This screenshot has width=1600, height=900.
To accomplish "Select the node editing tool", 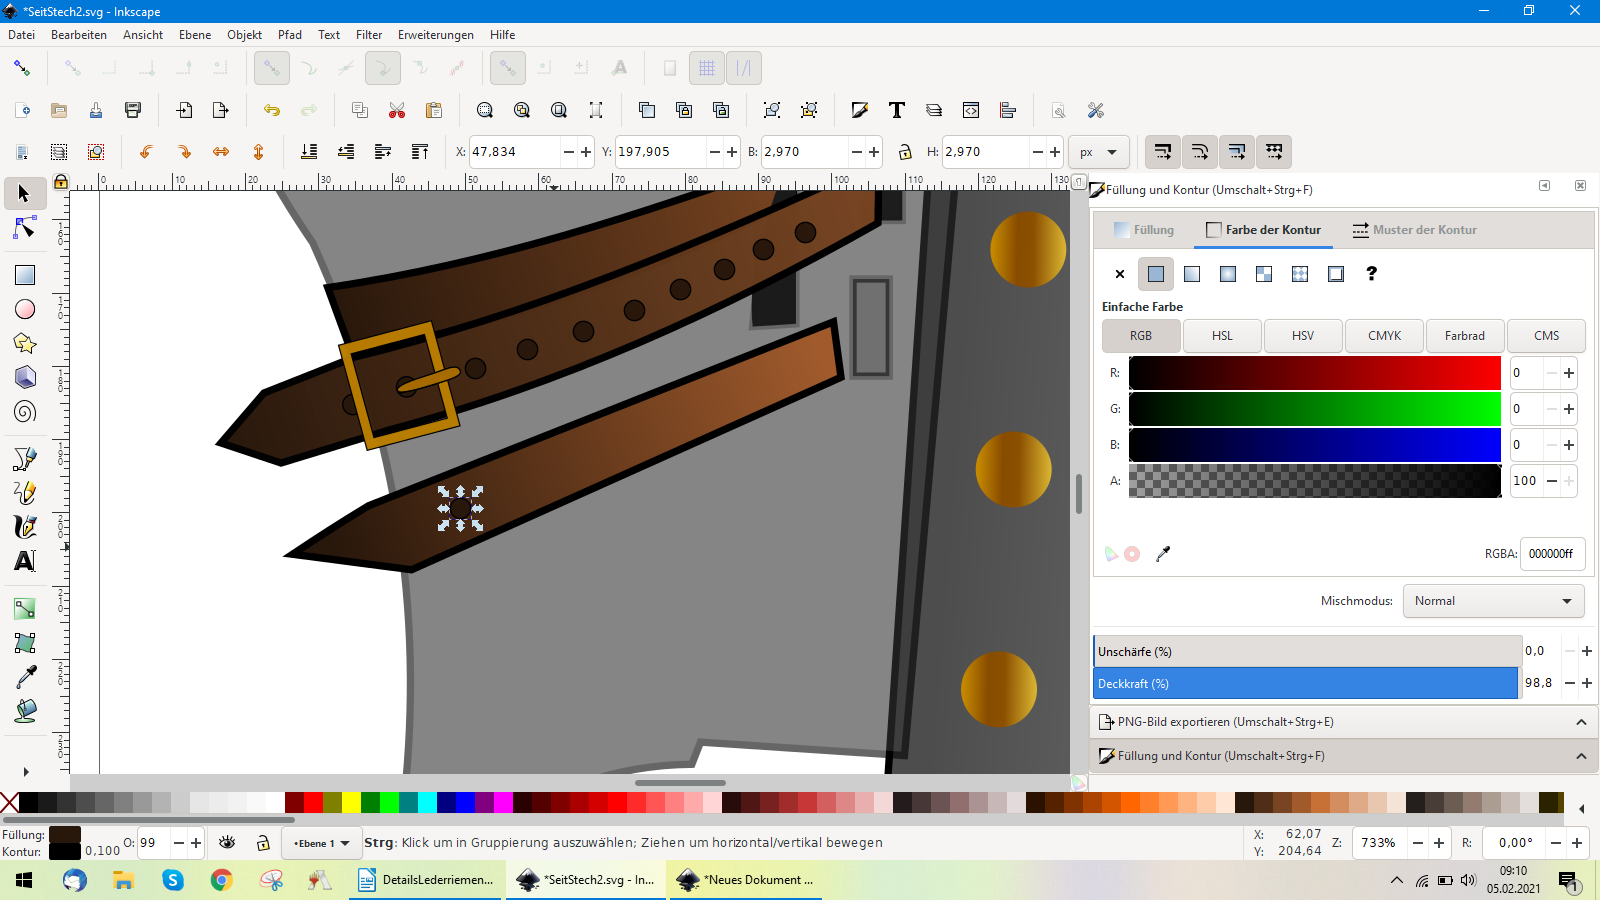I will 25,229.
